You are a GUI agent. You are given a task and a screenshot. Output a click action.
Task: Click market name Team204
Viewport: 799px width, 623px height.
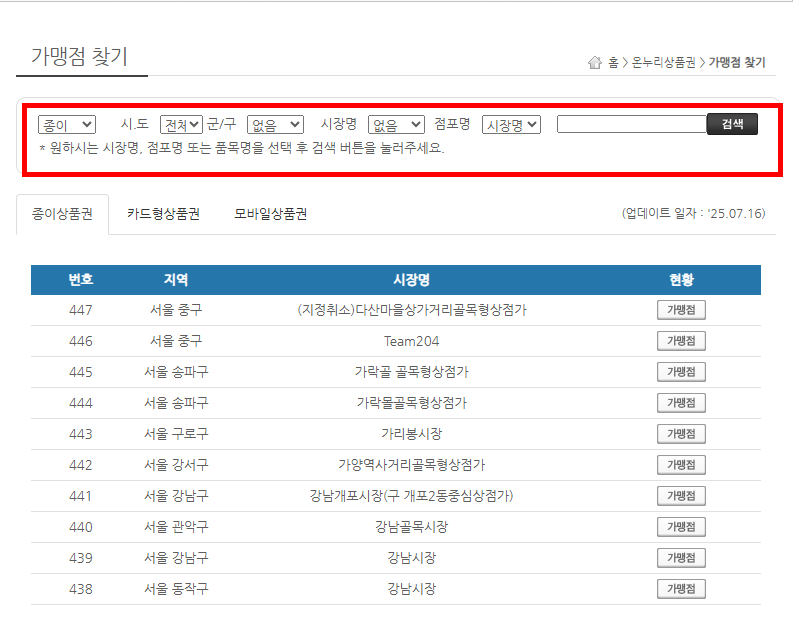pyautogui.click(x=411, y=341)
